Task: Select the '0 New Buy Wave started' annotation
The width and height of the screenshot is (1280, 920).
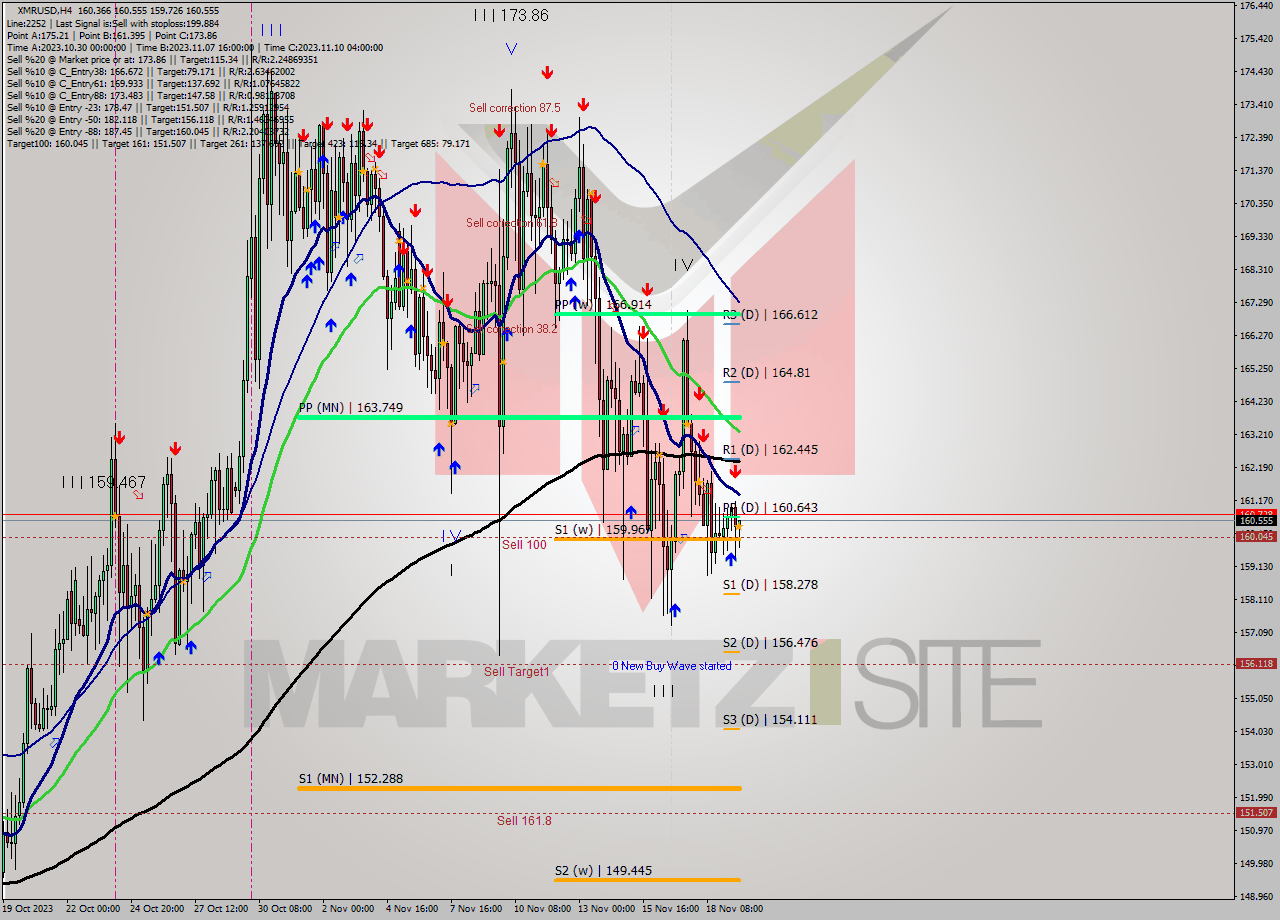Action: pos(672,665)
